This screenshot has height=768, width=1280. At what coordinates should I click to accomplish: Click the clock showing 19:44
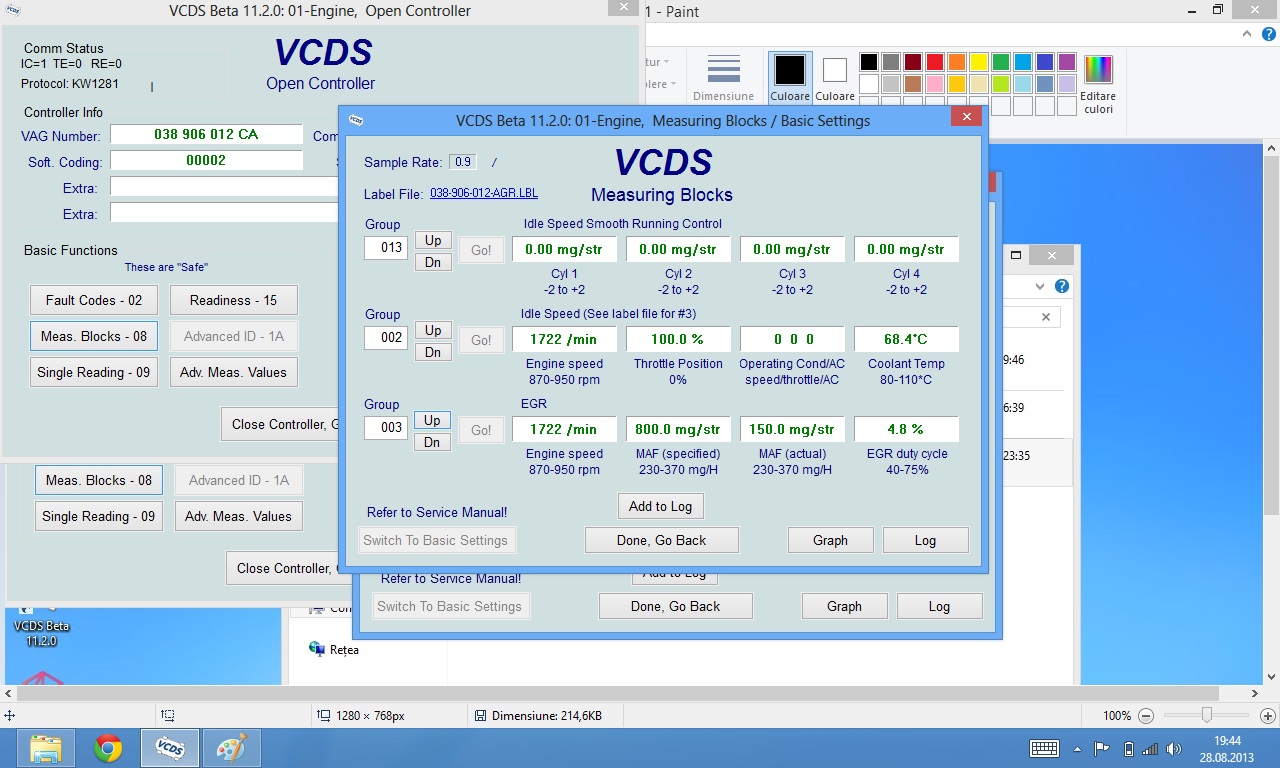click(1228, 741)
